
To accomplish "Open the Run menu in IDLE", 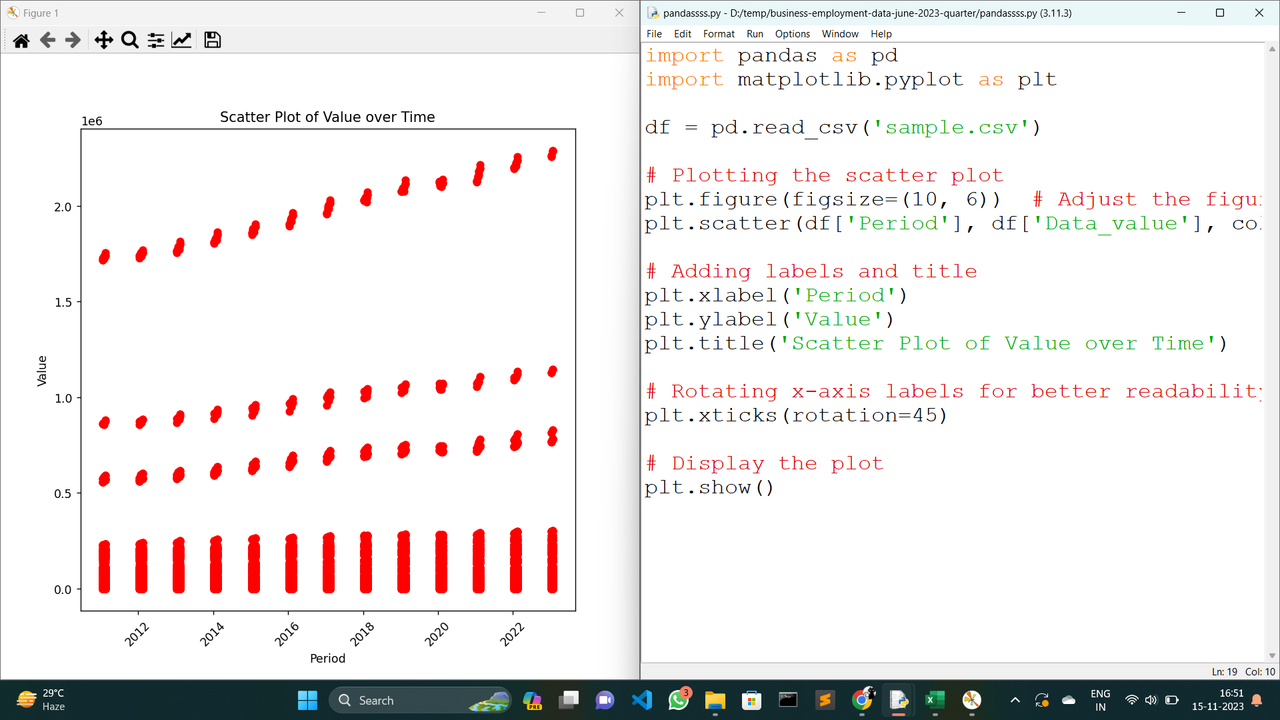I will pyautogui.click(x=755, y=34).
